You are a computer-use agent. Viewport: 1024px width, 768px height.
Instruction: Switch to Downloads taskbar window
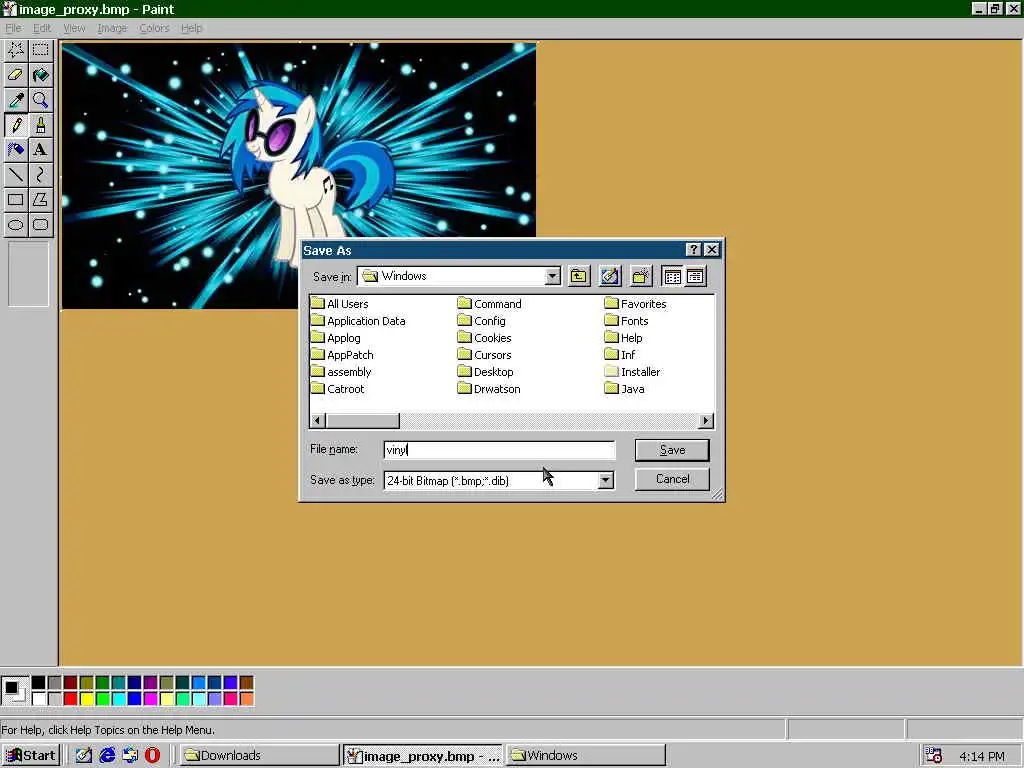pyautogui.click(x=259, y=756)
